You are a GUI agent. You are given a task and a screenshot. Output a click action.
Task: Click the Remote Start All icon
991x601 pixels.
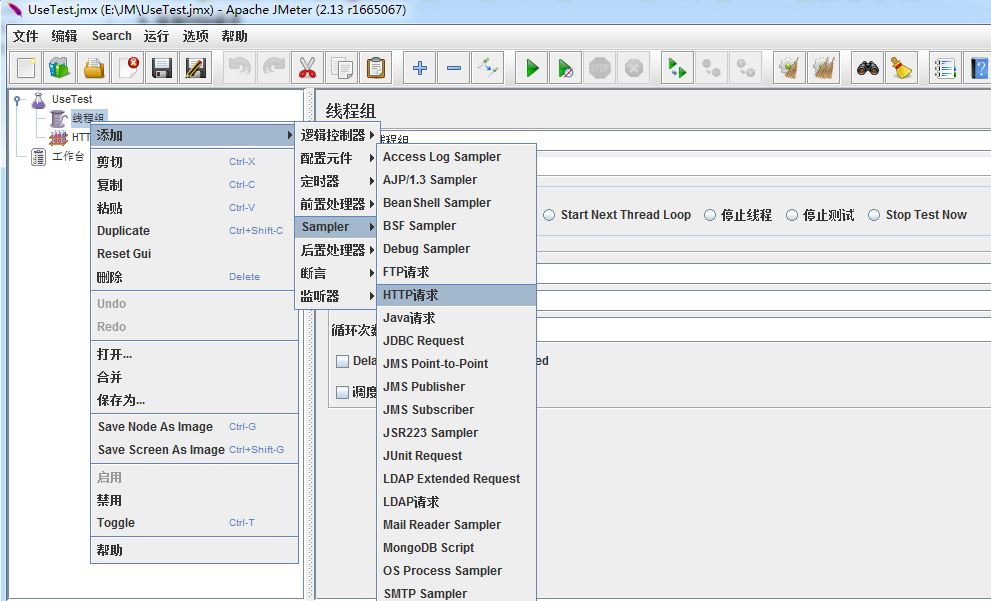point(678,68)
